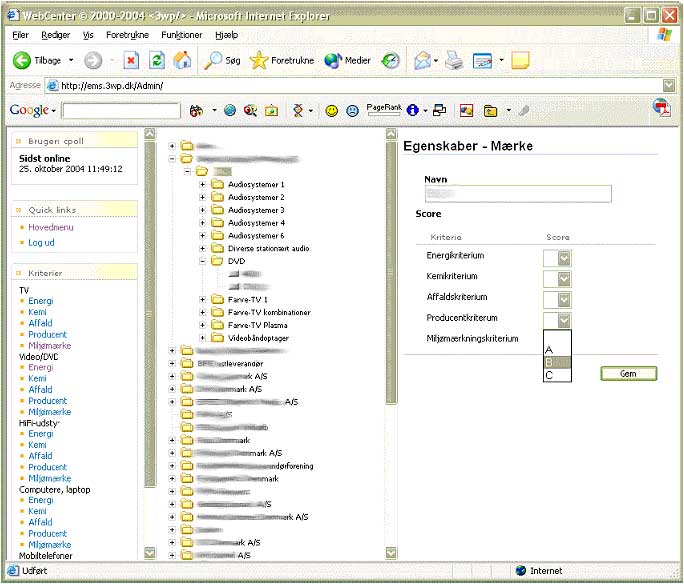Click the Print icon

tap(454, 60)
